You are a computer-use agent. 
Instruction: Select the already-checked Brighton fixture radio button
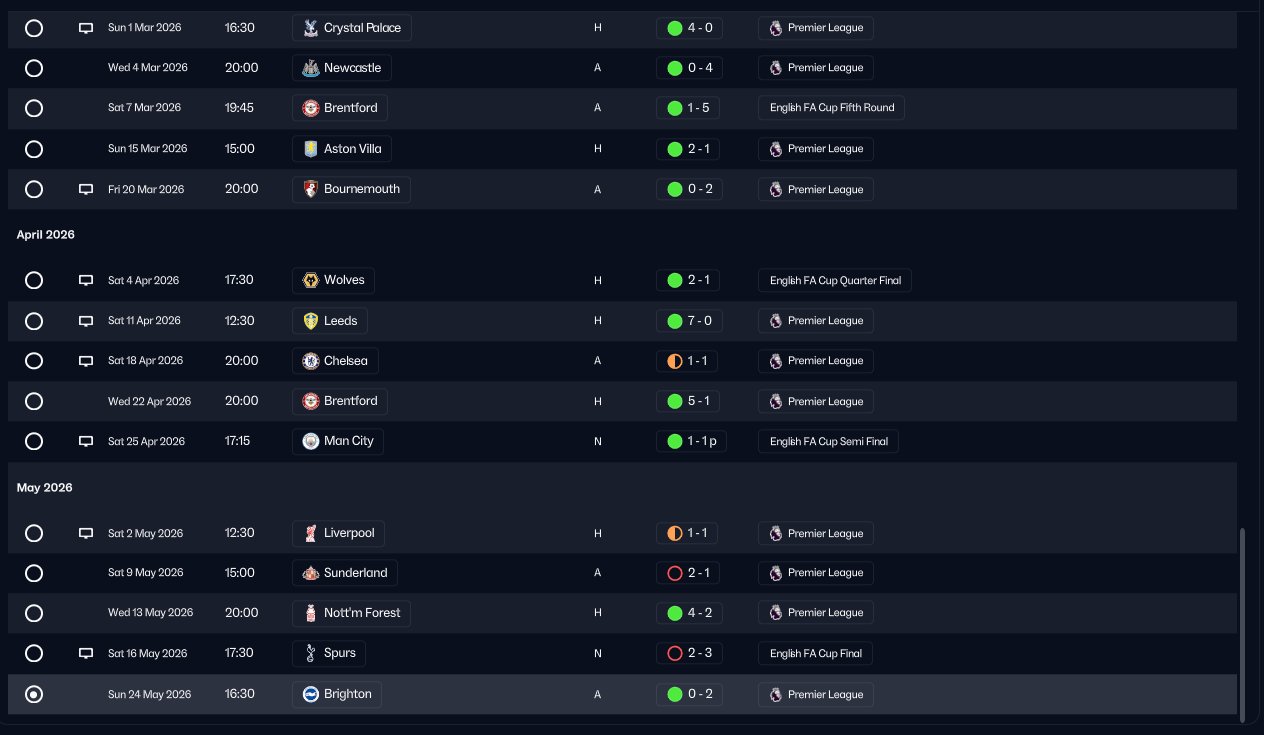click(x=34, y=694)
